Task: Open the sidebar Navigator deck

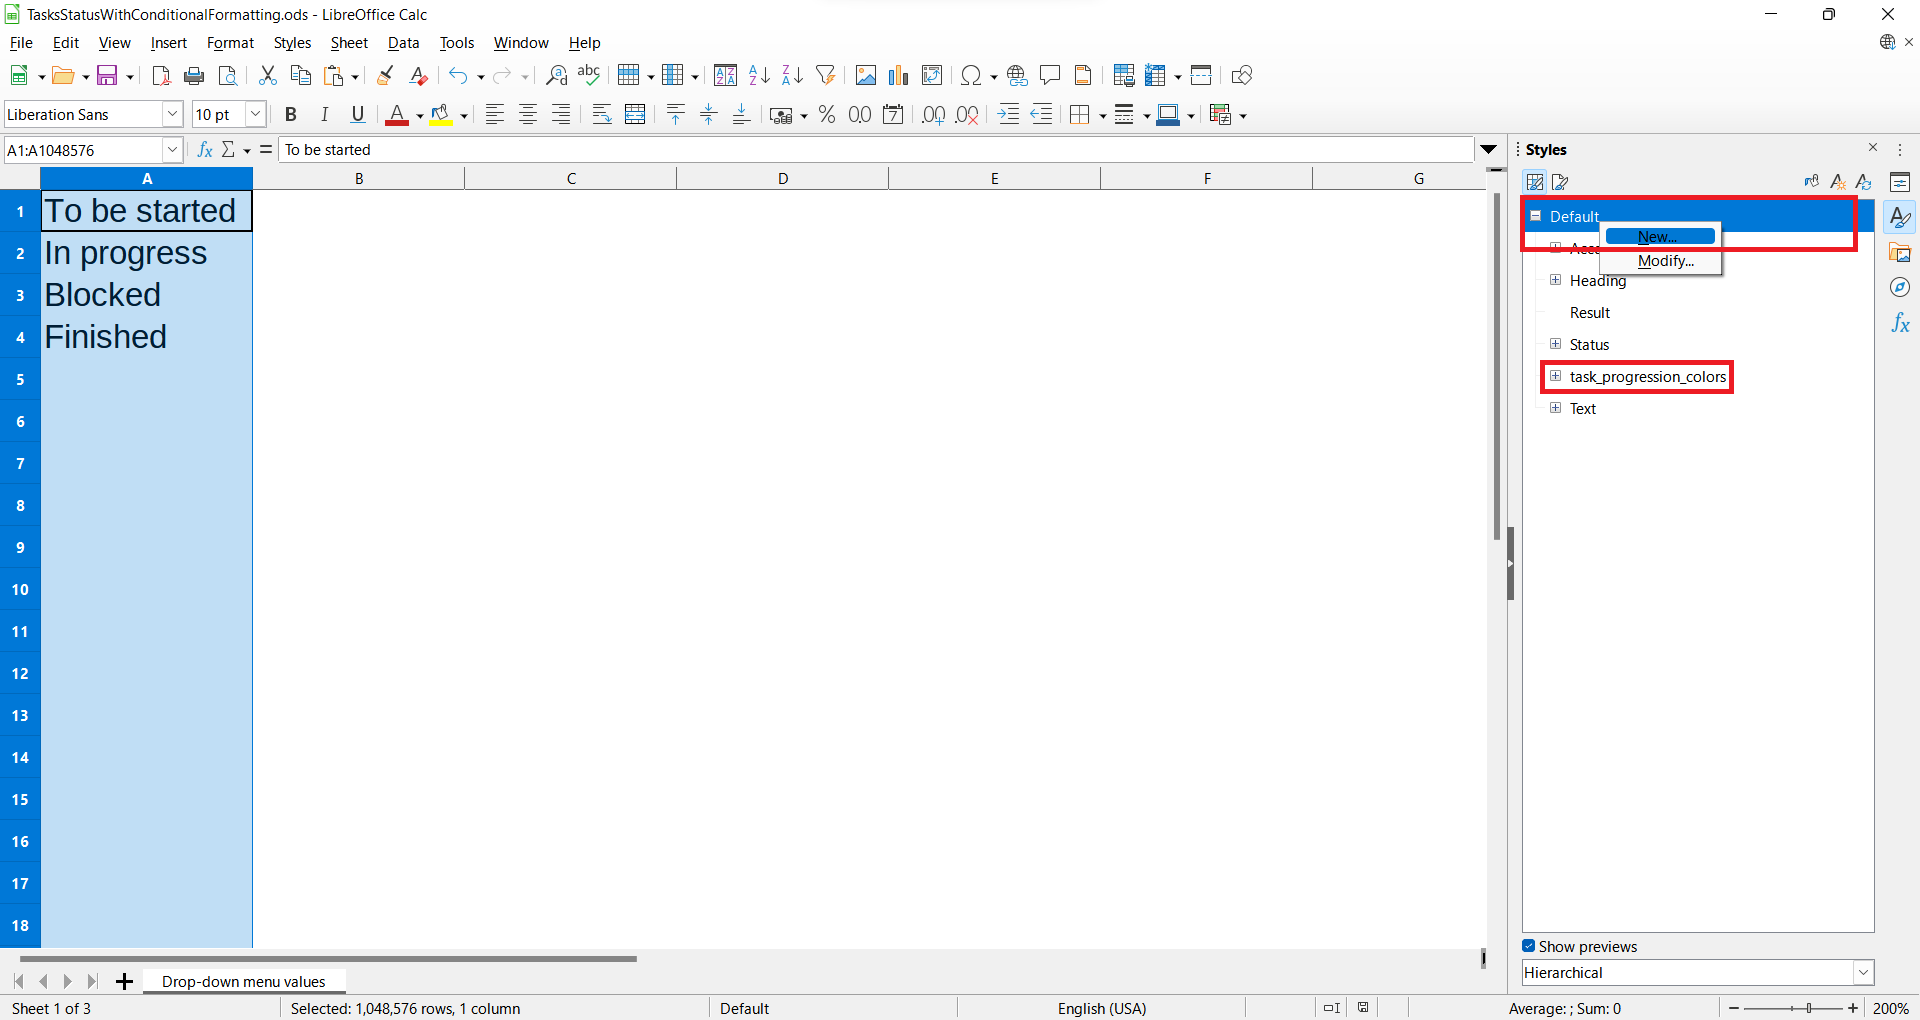Action: (1900, 288)
